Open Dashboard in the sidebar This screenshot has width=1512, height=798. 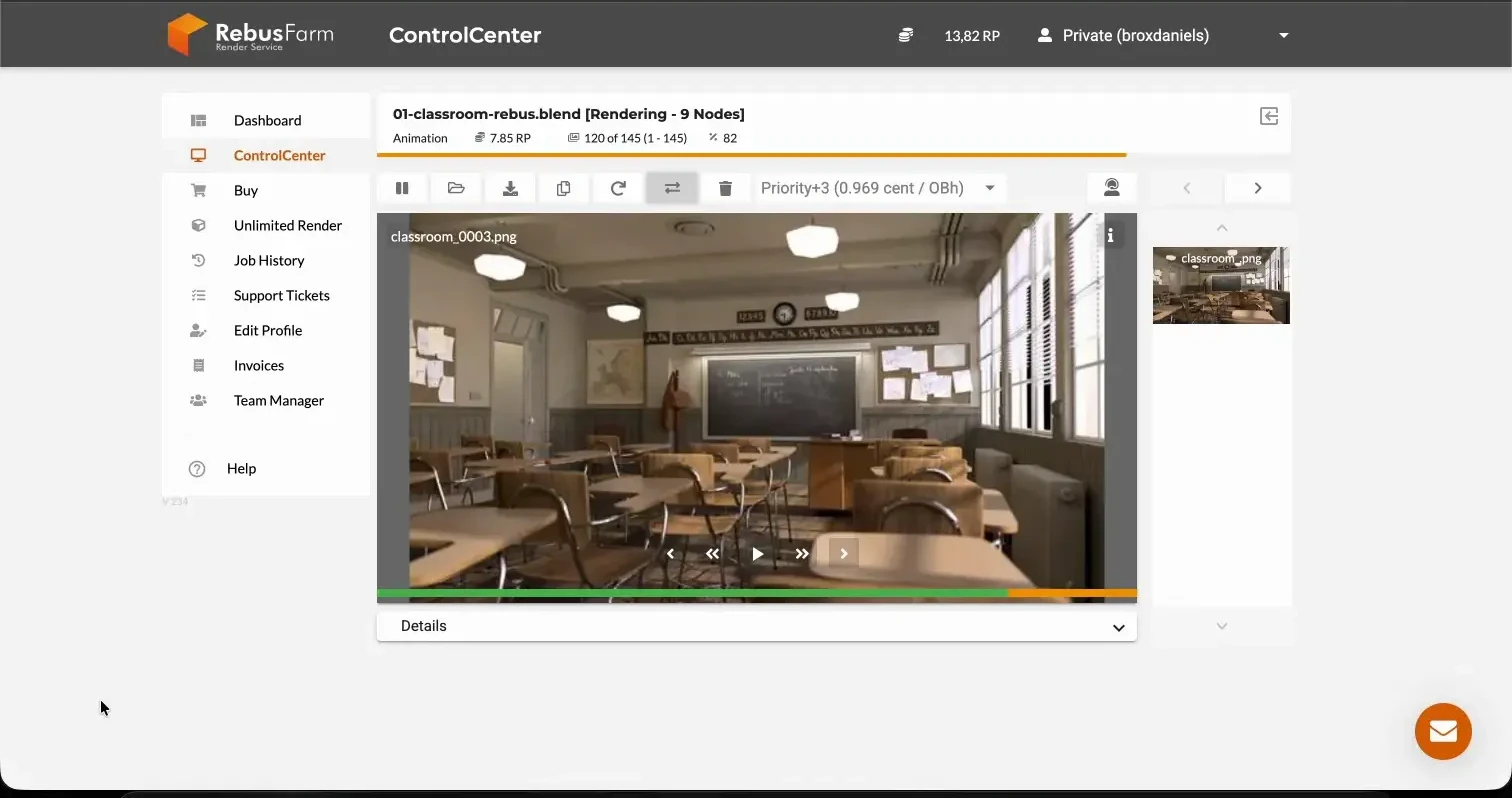[x=266, y=120]
